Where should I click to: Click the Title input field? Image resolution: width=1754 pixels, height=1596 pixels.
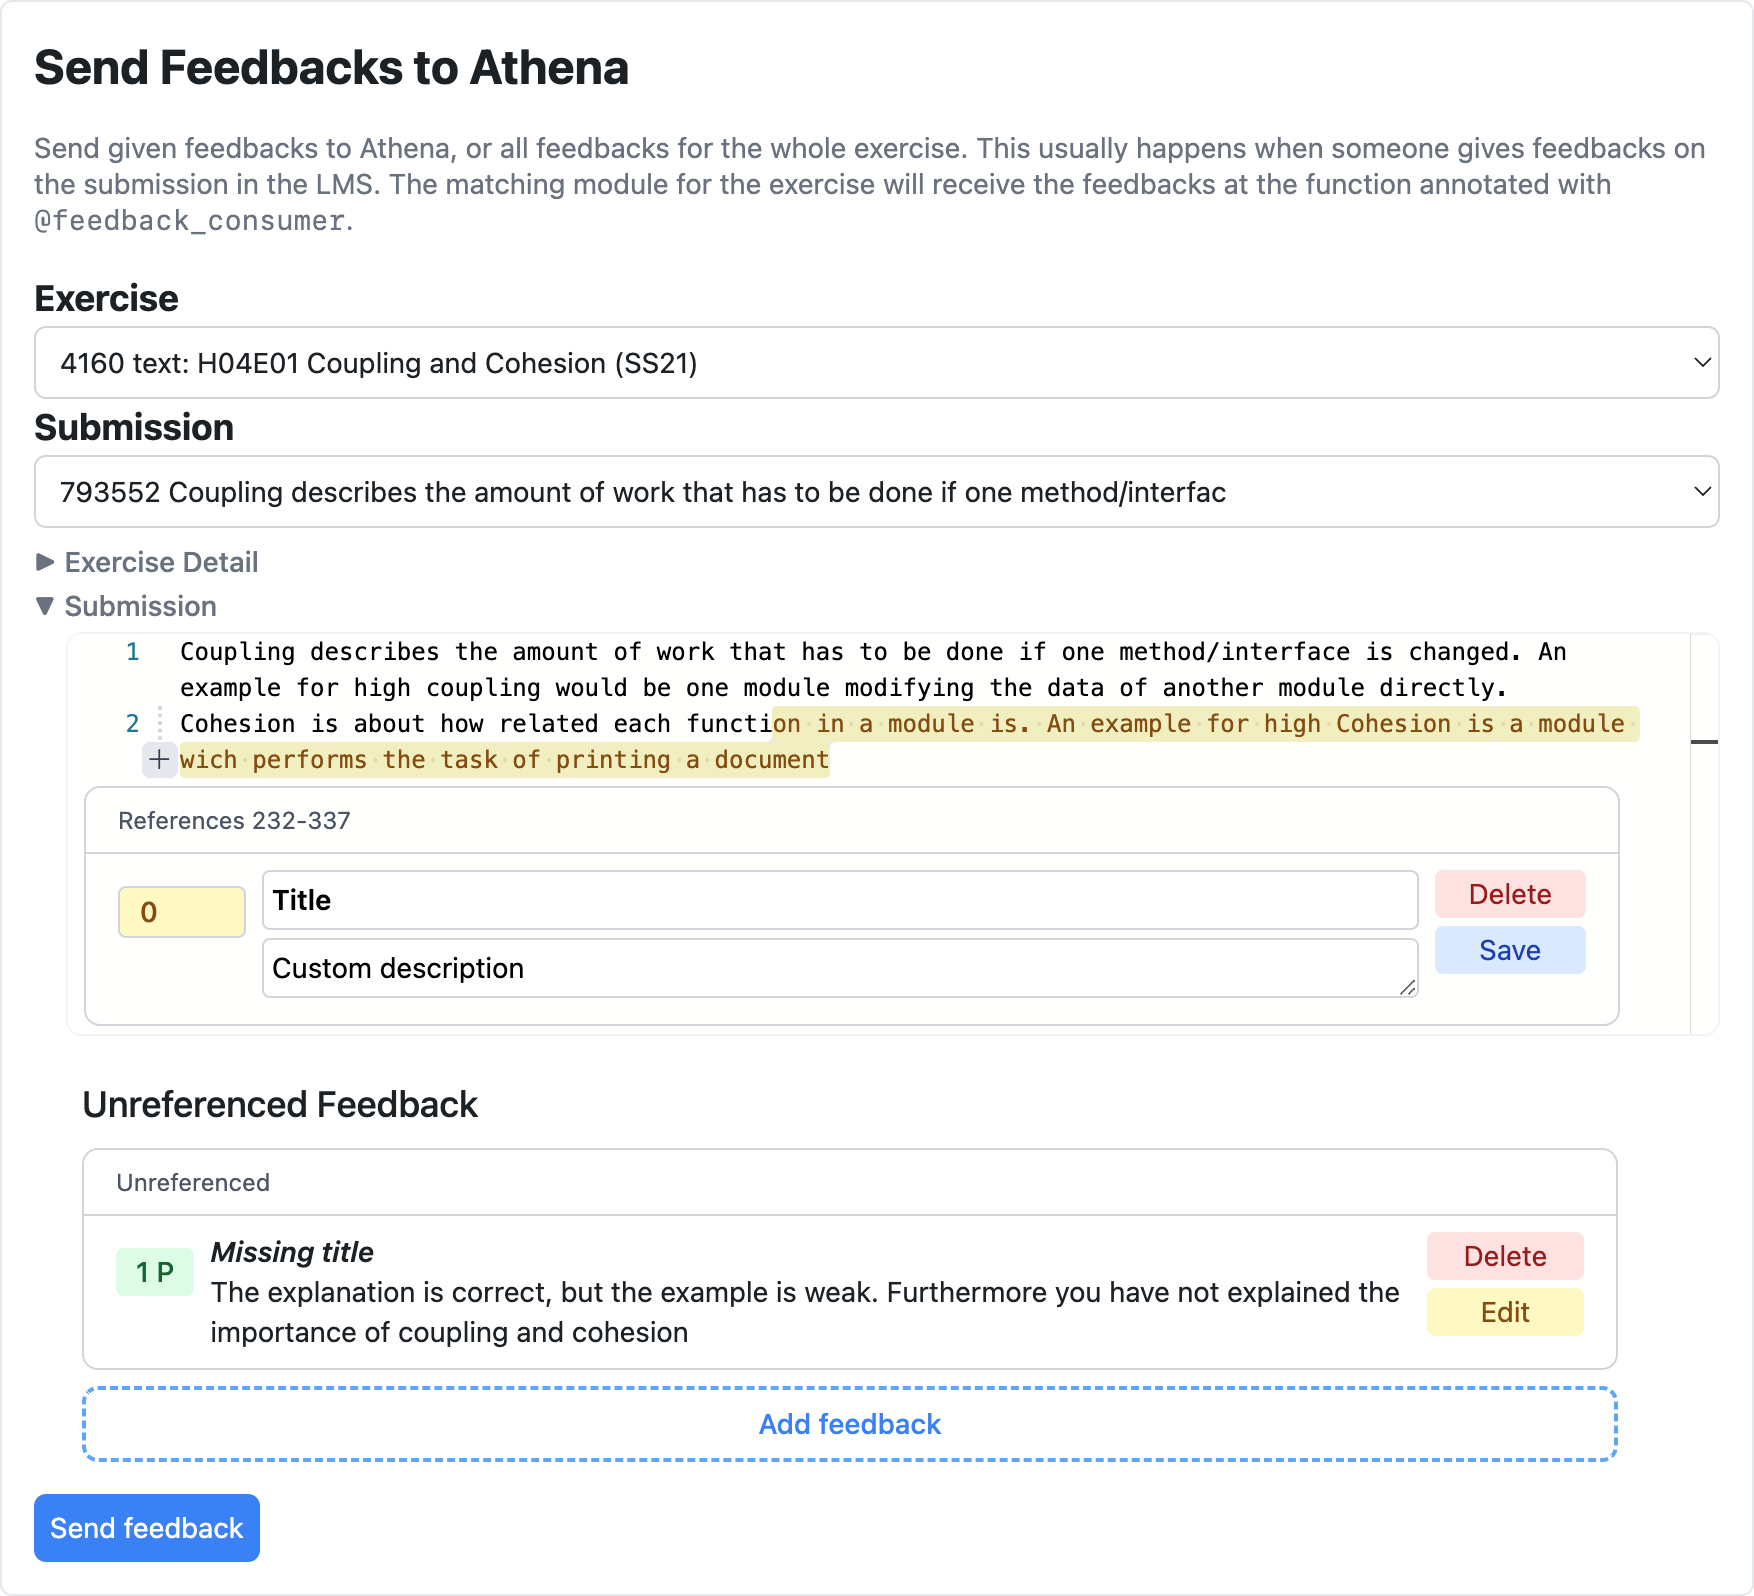(x=840, y=900)
